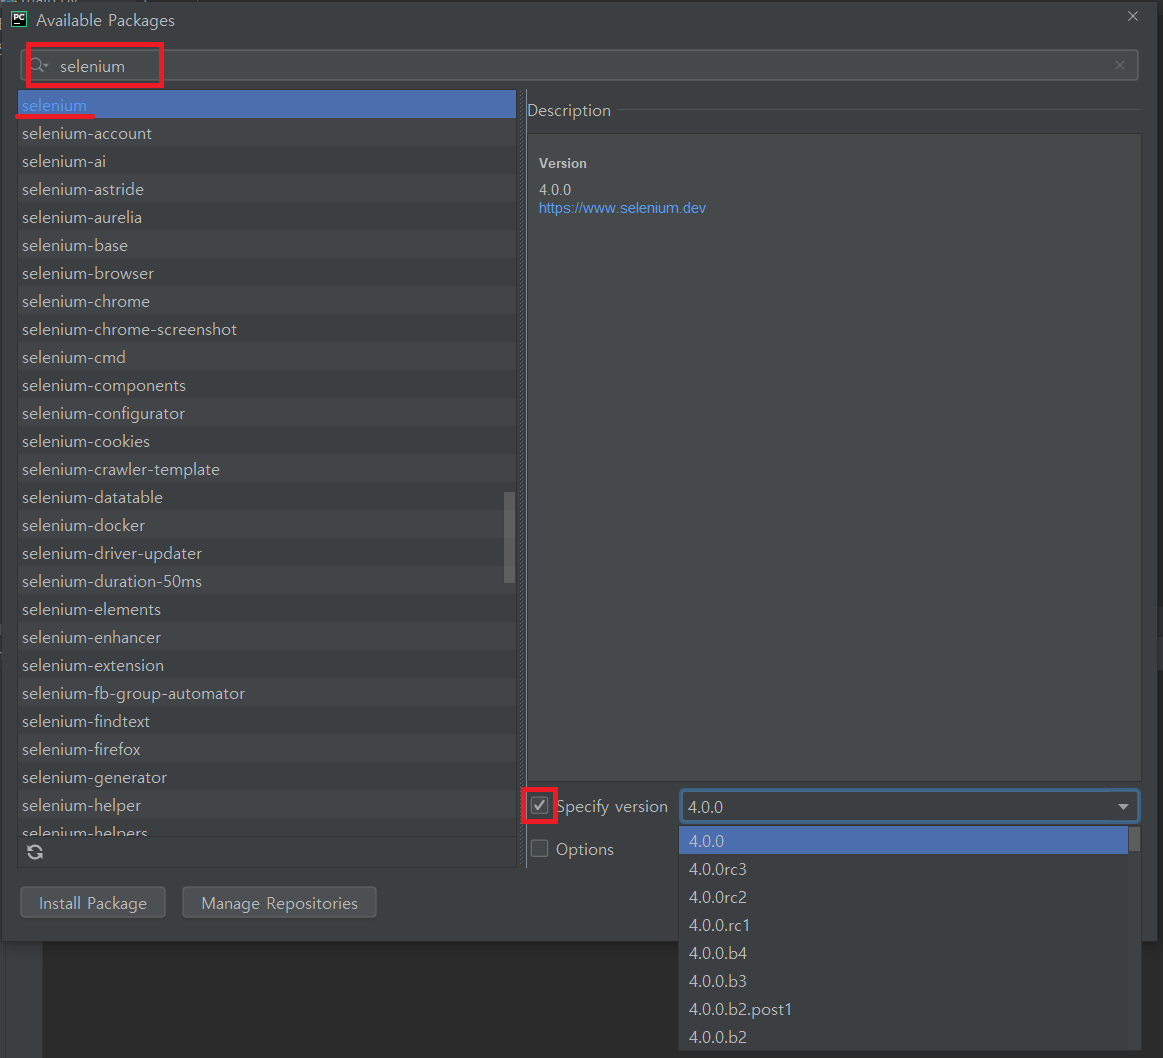
Task: Select selenium-aurelia in the list
Action: [266, 217]
